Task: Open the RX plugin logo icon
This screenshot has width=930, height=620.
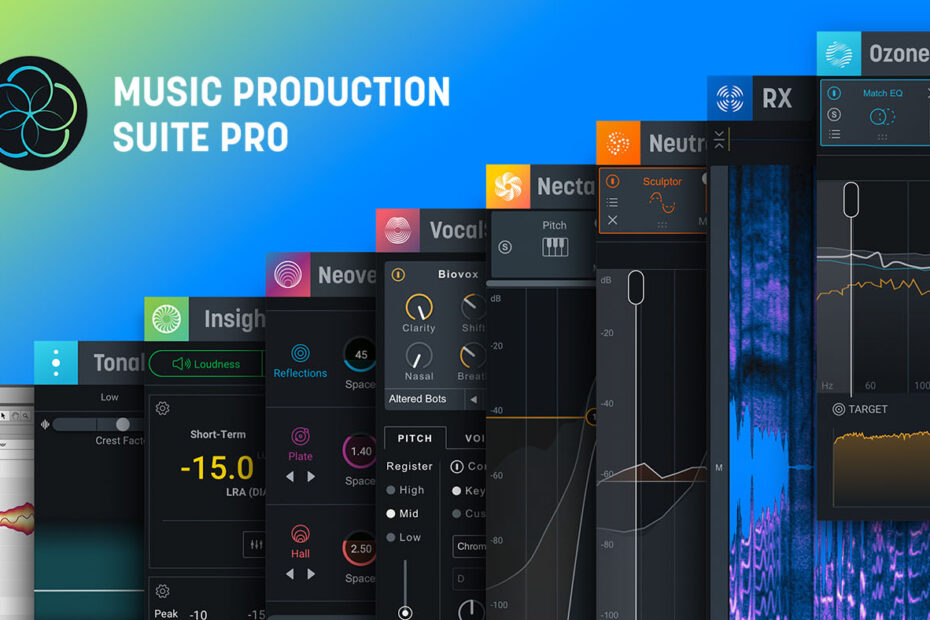Action: click(x=729, y=98)
